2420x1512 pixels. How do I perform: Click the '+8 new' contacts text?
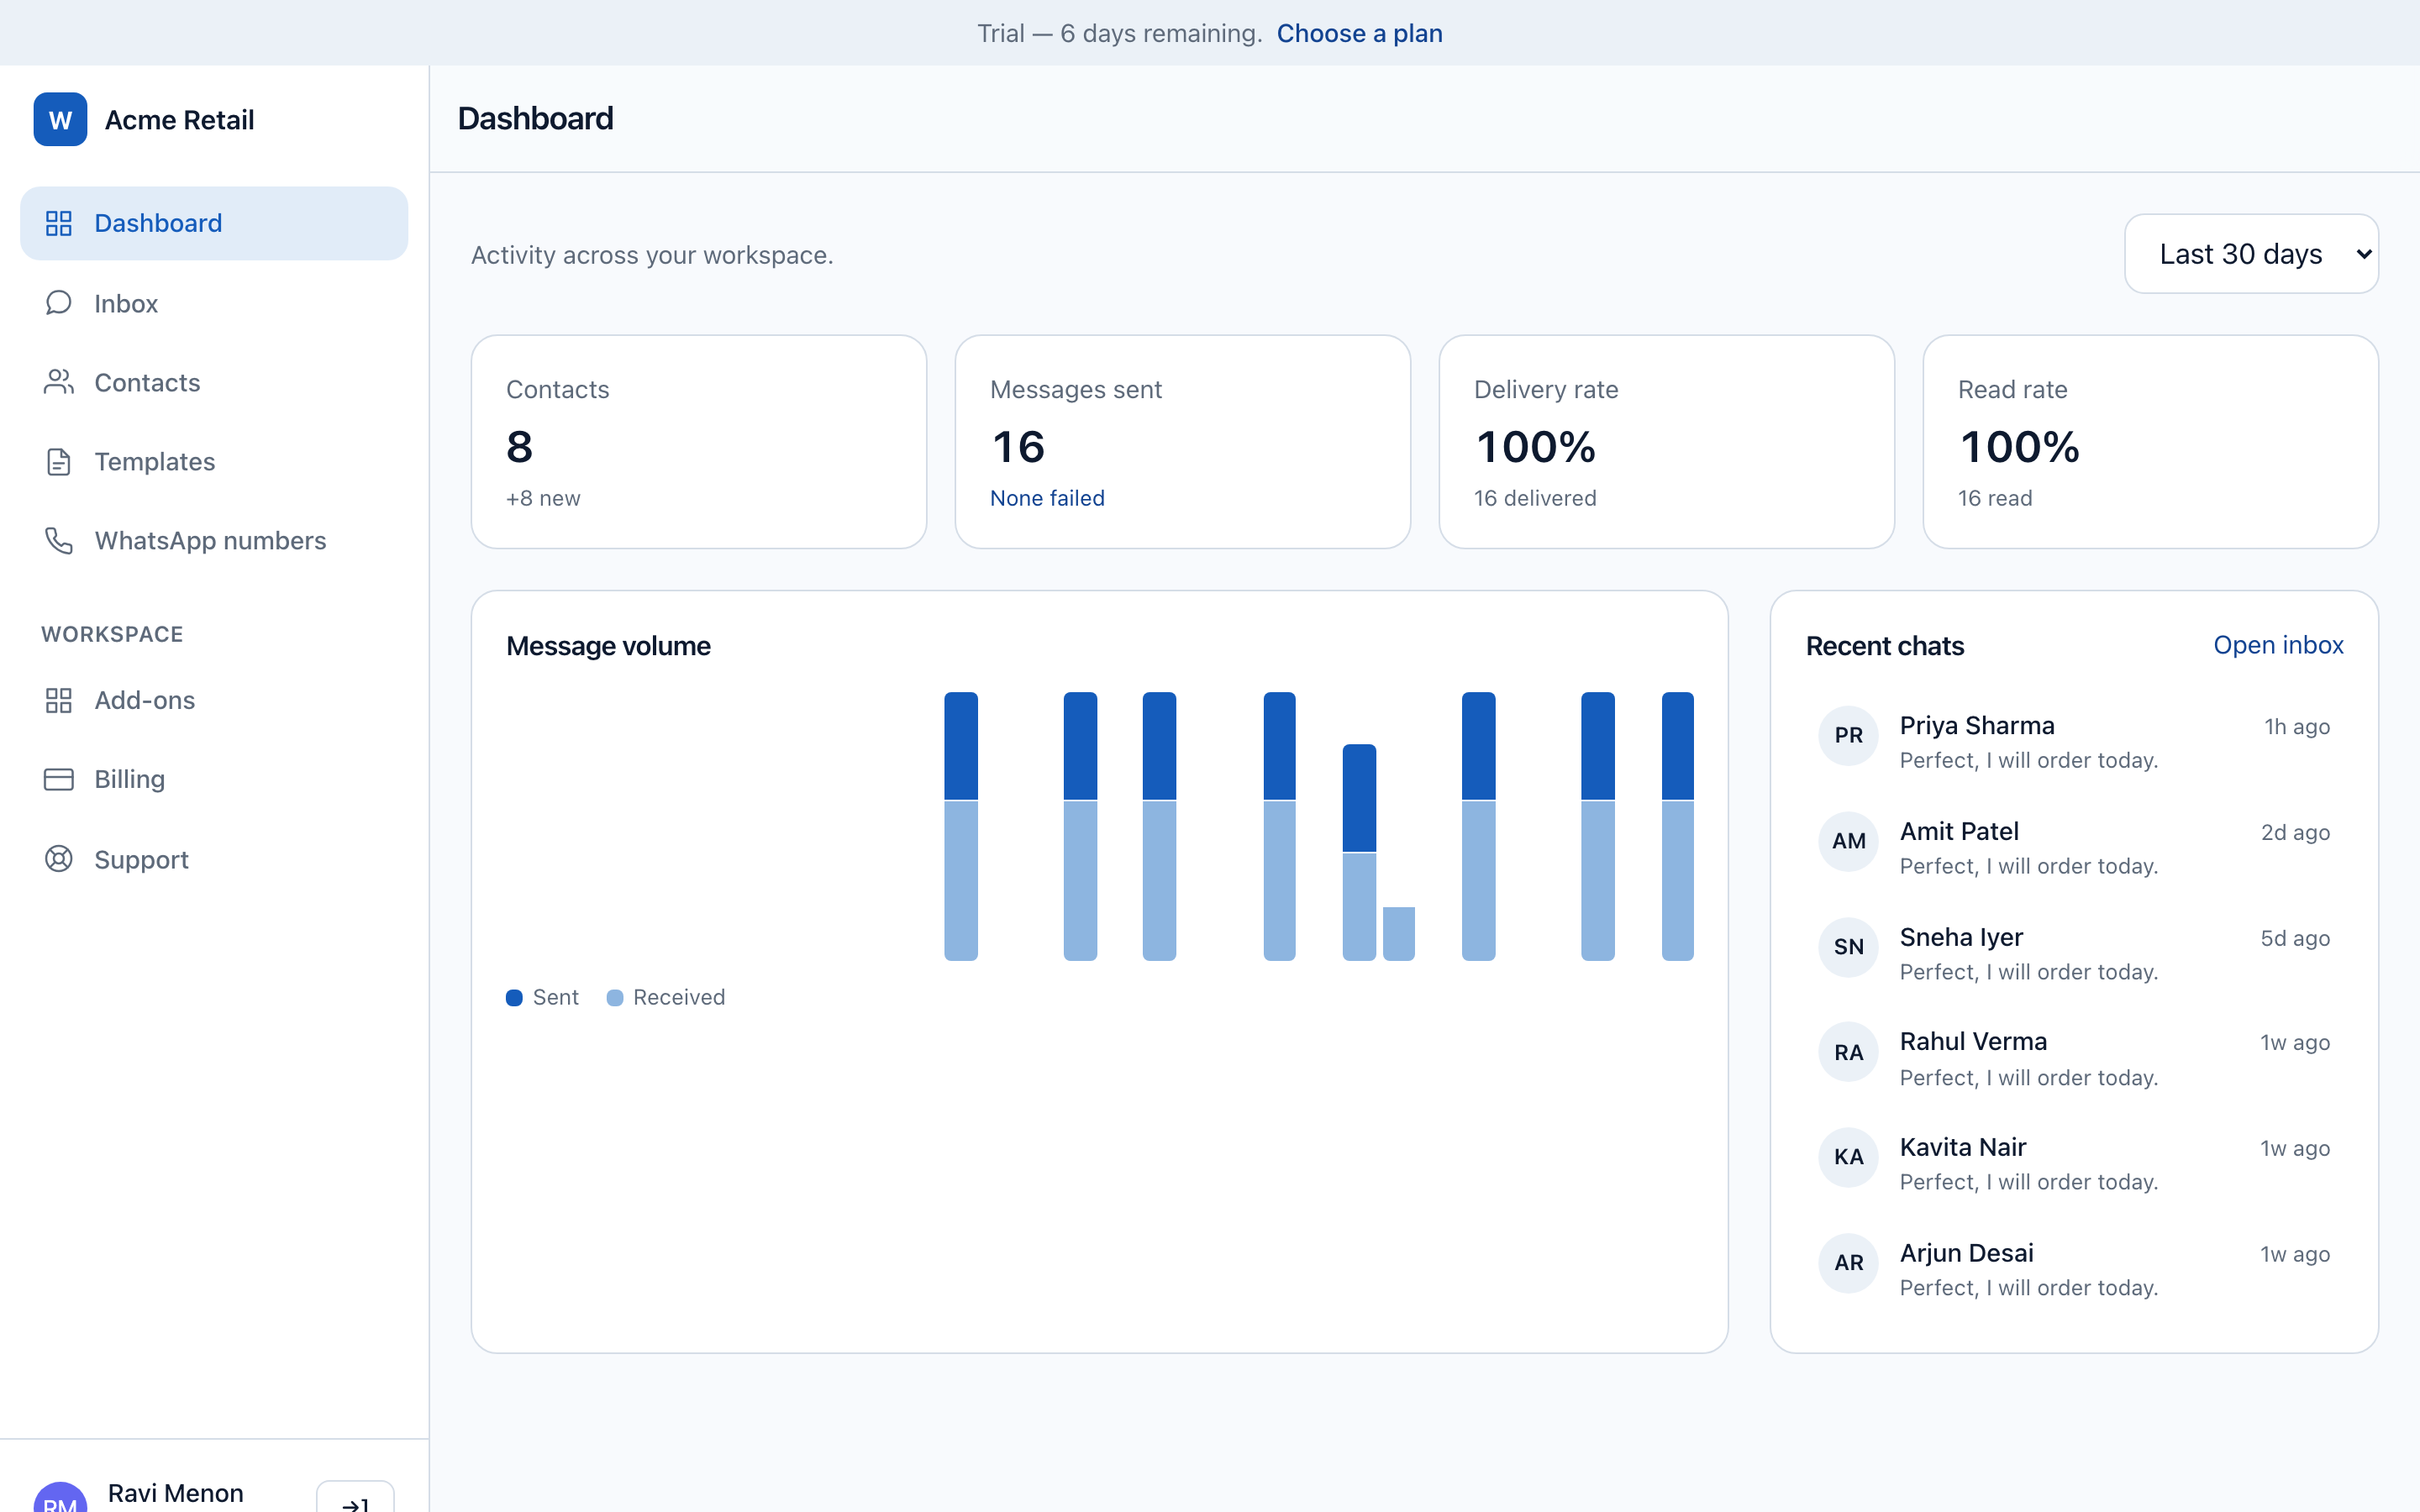(x=543, y=498)
